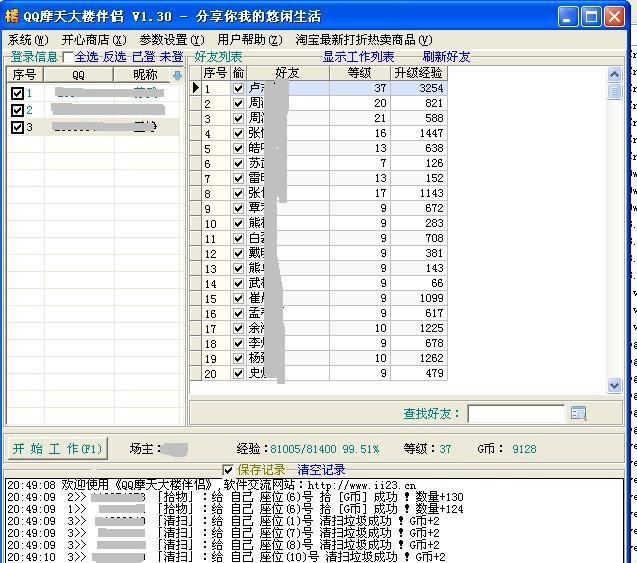Click the 显示工作列表 link
This screenshot has width=637, height=563.
tap(358, 57)
